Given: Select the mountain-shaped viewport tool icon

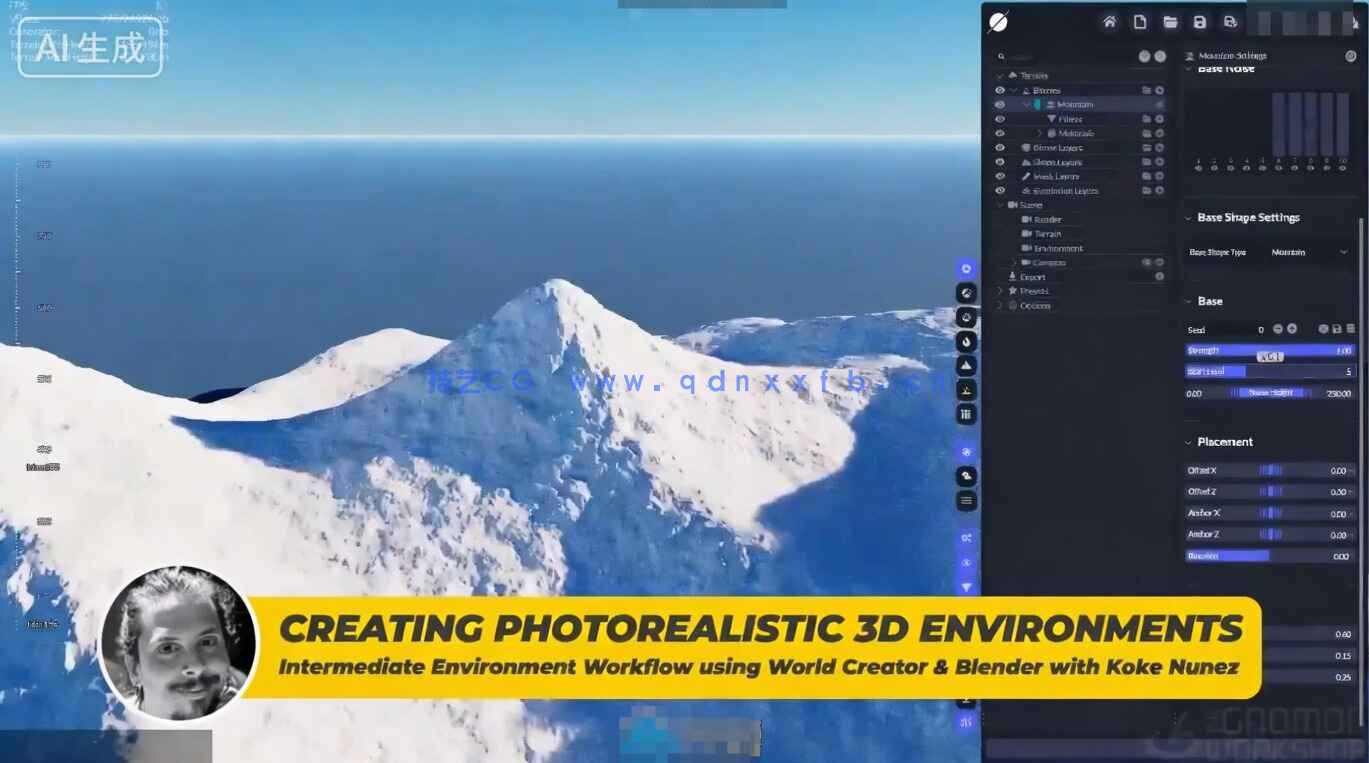Looking at the screenshot, I should coord(967,366).
